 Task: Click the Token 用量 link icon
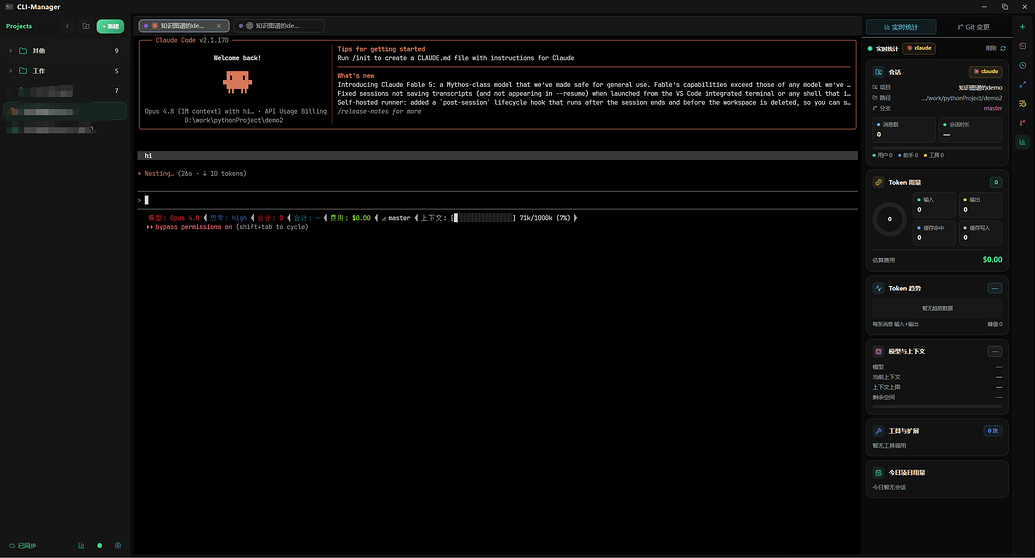(x=879, y=182)
